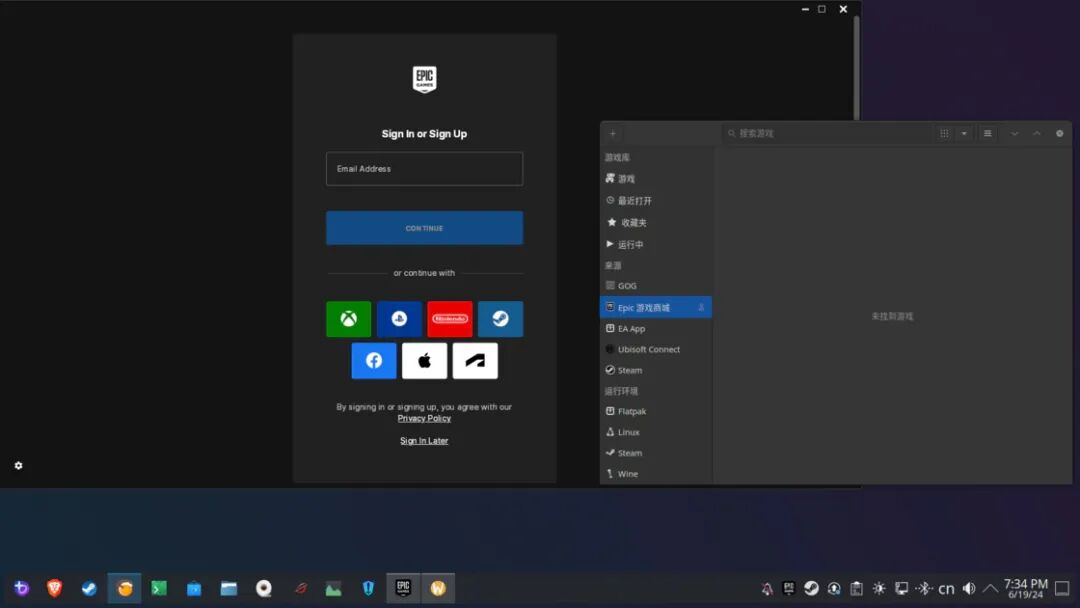Viewport: 1080px width, 608px height.
Task: Open Epic launcher settings gear
Action: (19, 465)
